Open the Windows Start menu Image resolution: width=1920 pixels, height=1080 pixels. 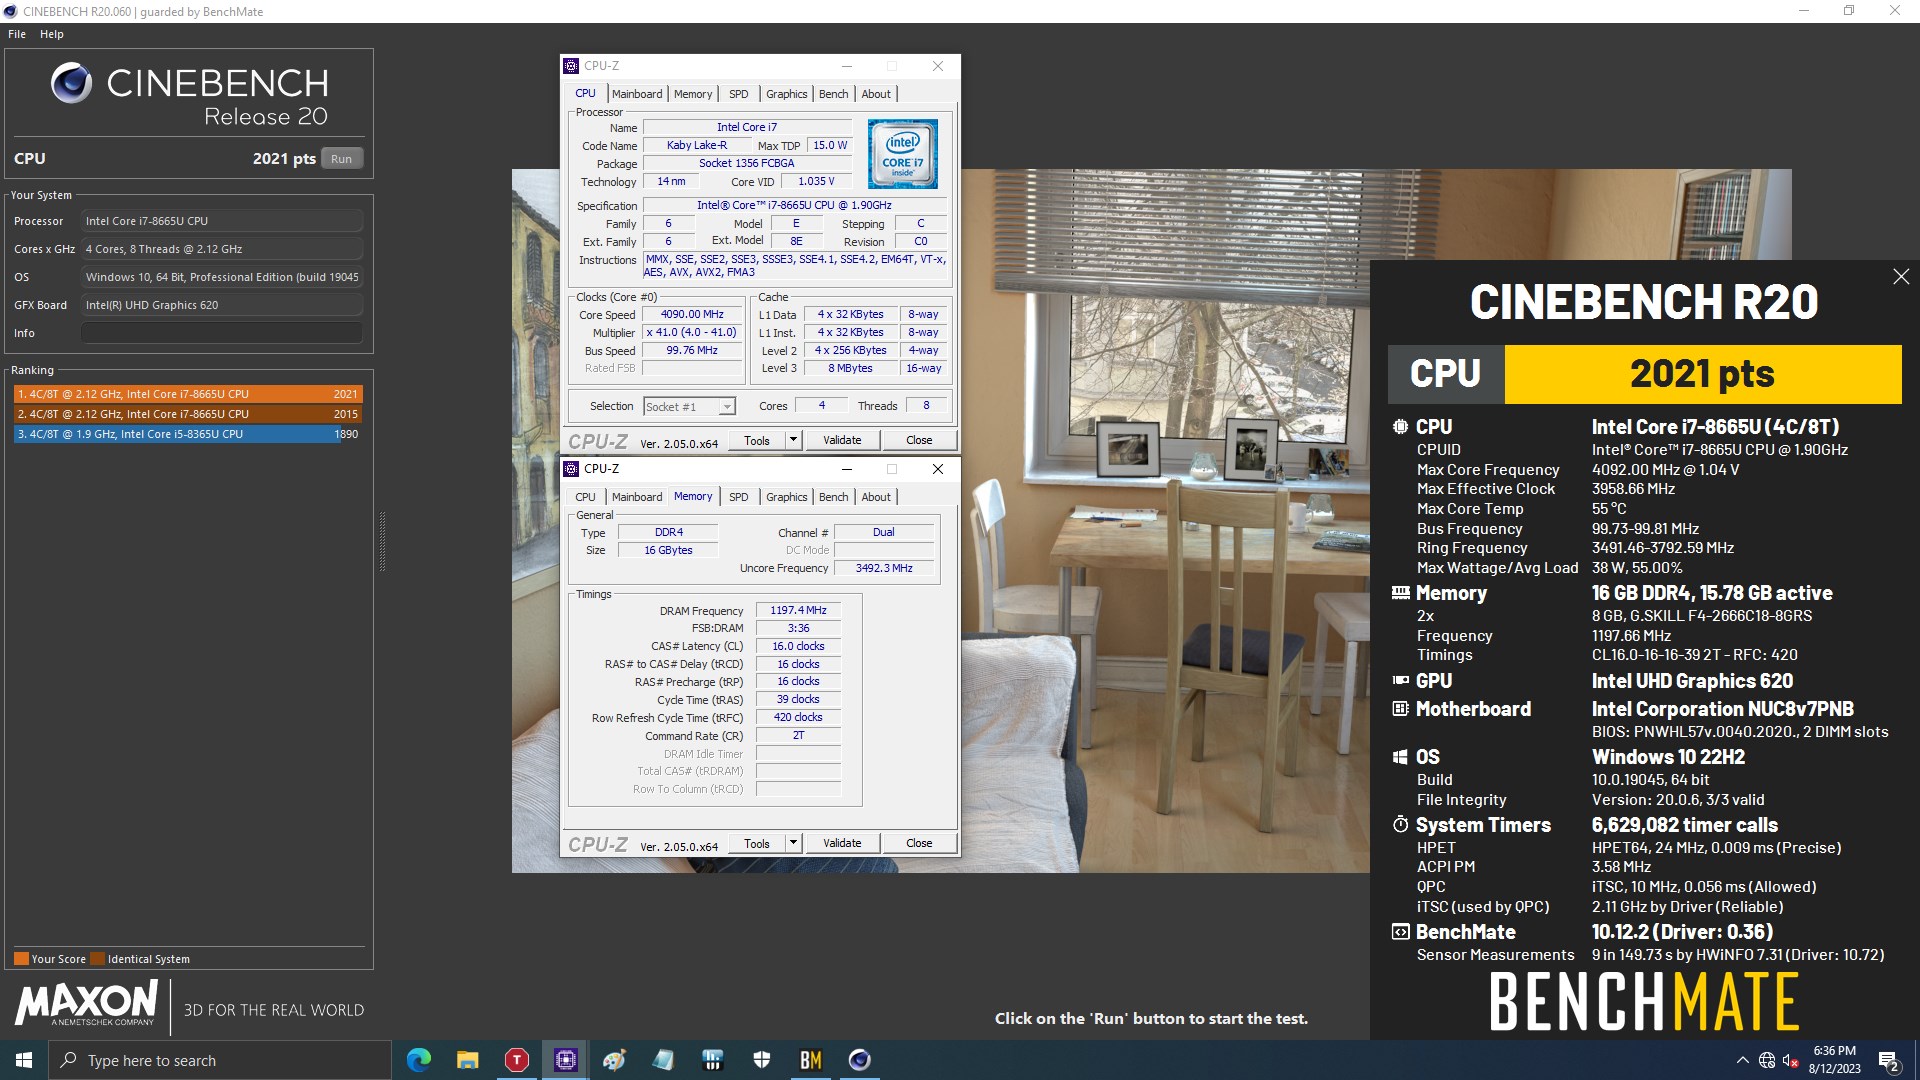24,1060
